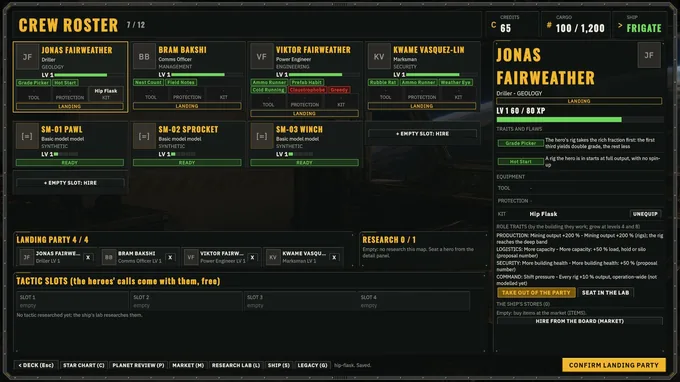Open Research Lab (L)
This screenshot has width=680, height=382.
[235, 365]
